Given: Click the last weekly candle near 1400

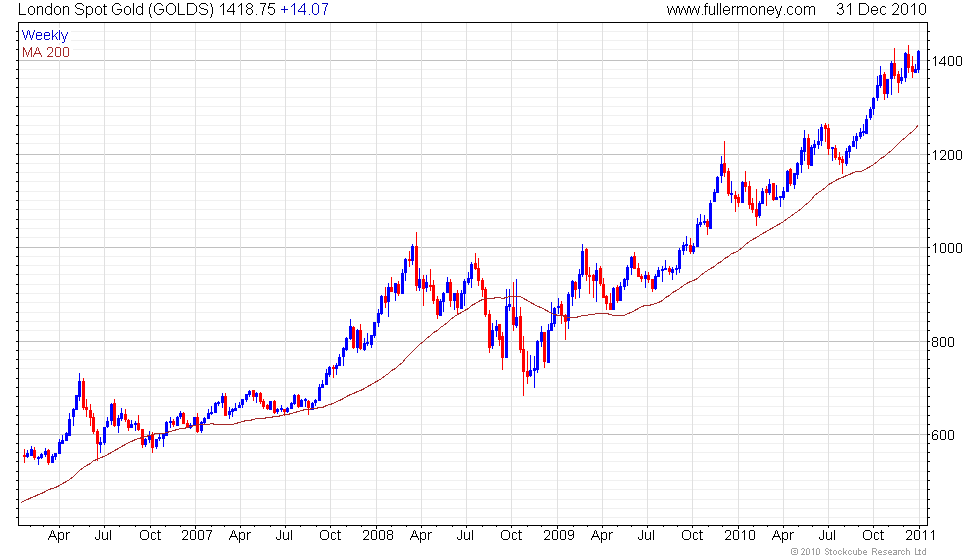Looking at the screenshot, I should coord(918,61).
